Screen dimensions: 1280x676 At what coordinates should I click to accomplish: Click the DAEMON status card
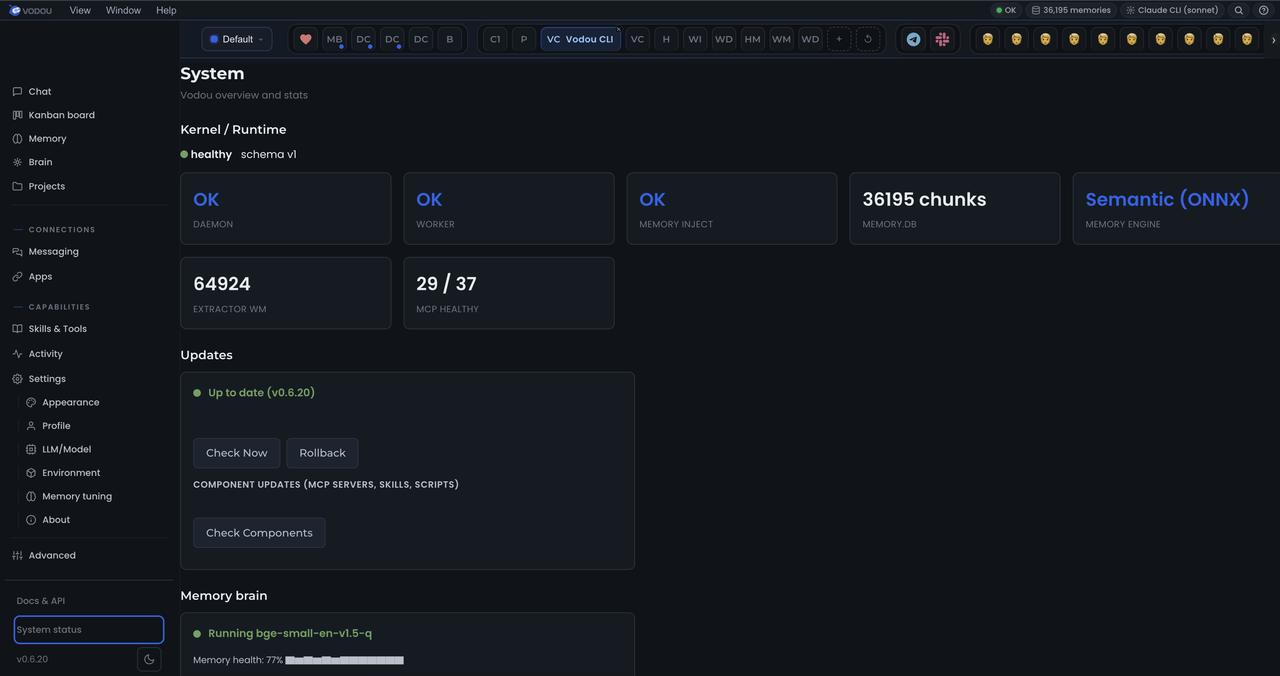click(285, 208)
